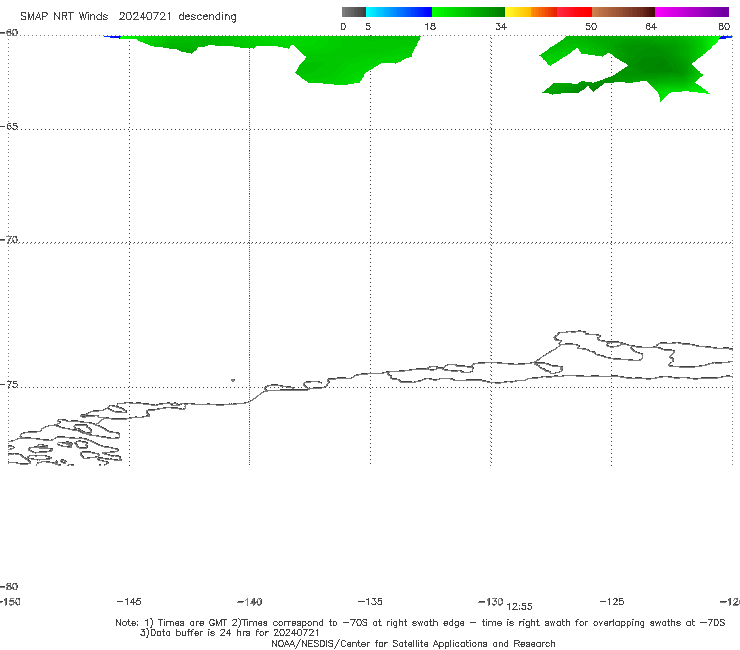740x650 pixels.
Task: Click the NOAA/NESDIS credit line
Action: pyautogui.click(x=413, y=644)
